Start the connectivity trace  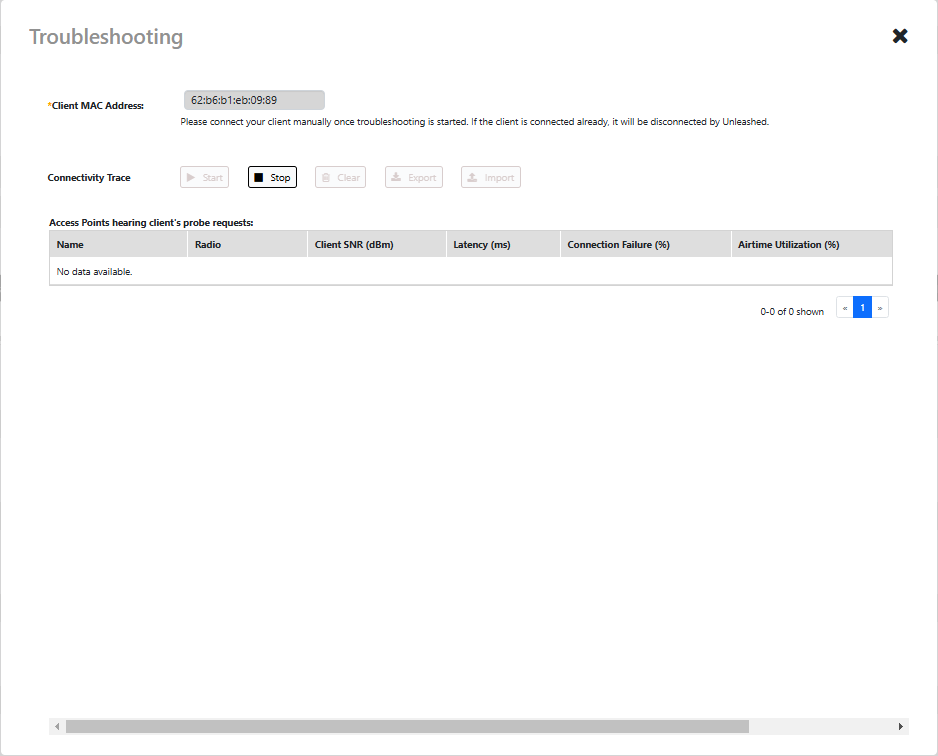[x=204, y=178]
